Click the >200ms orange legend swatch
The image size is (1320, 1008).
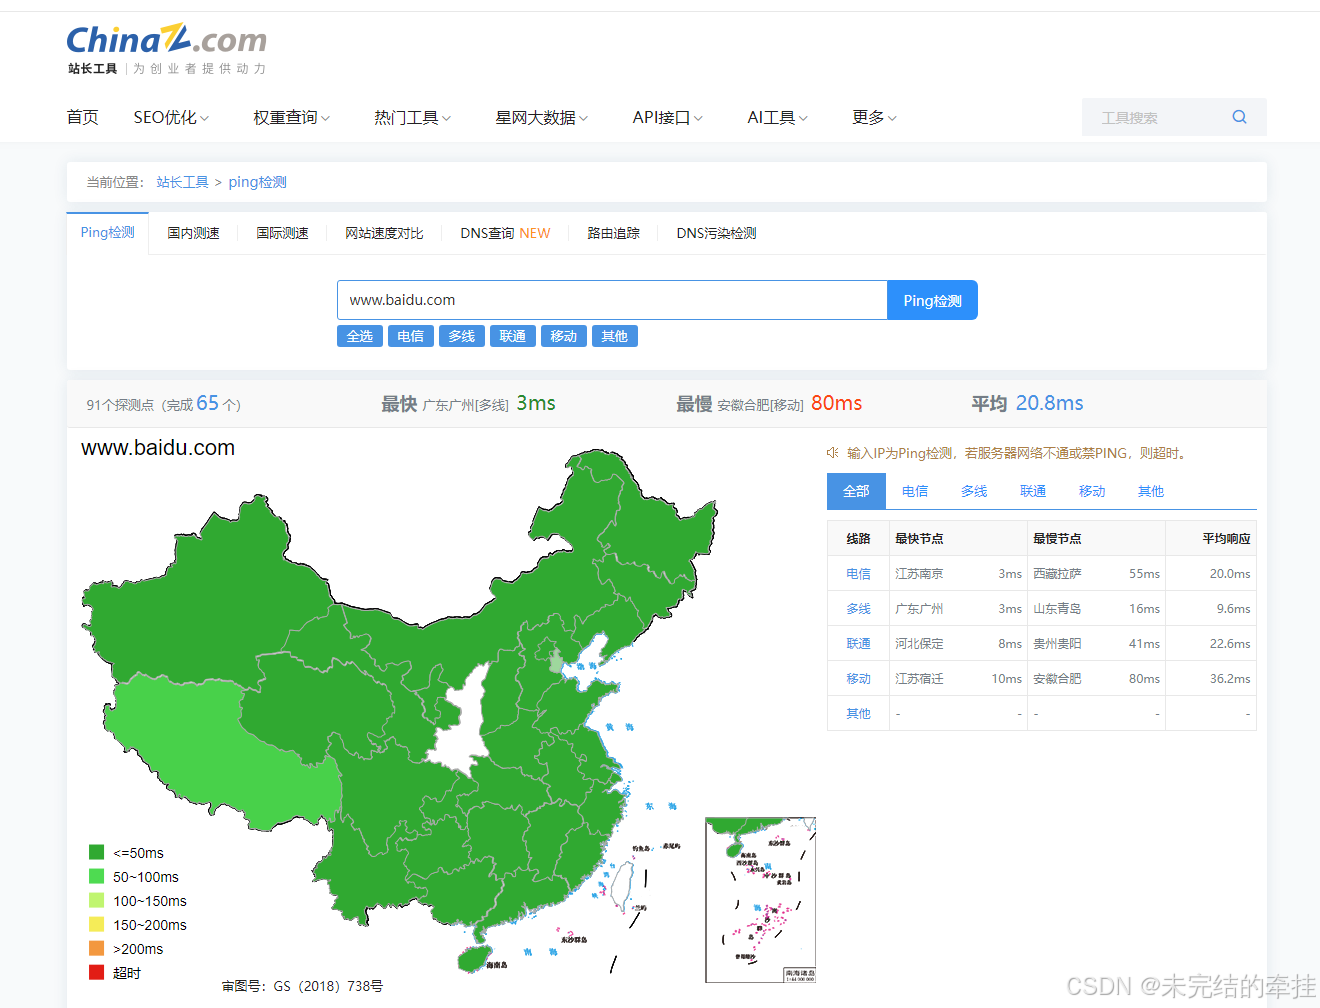point(97,948)
